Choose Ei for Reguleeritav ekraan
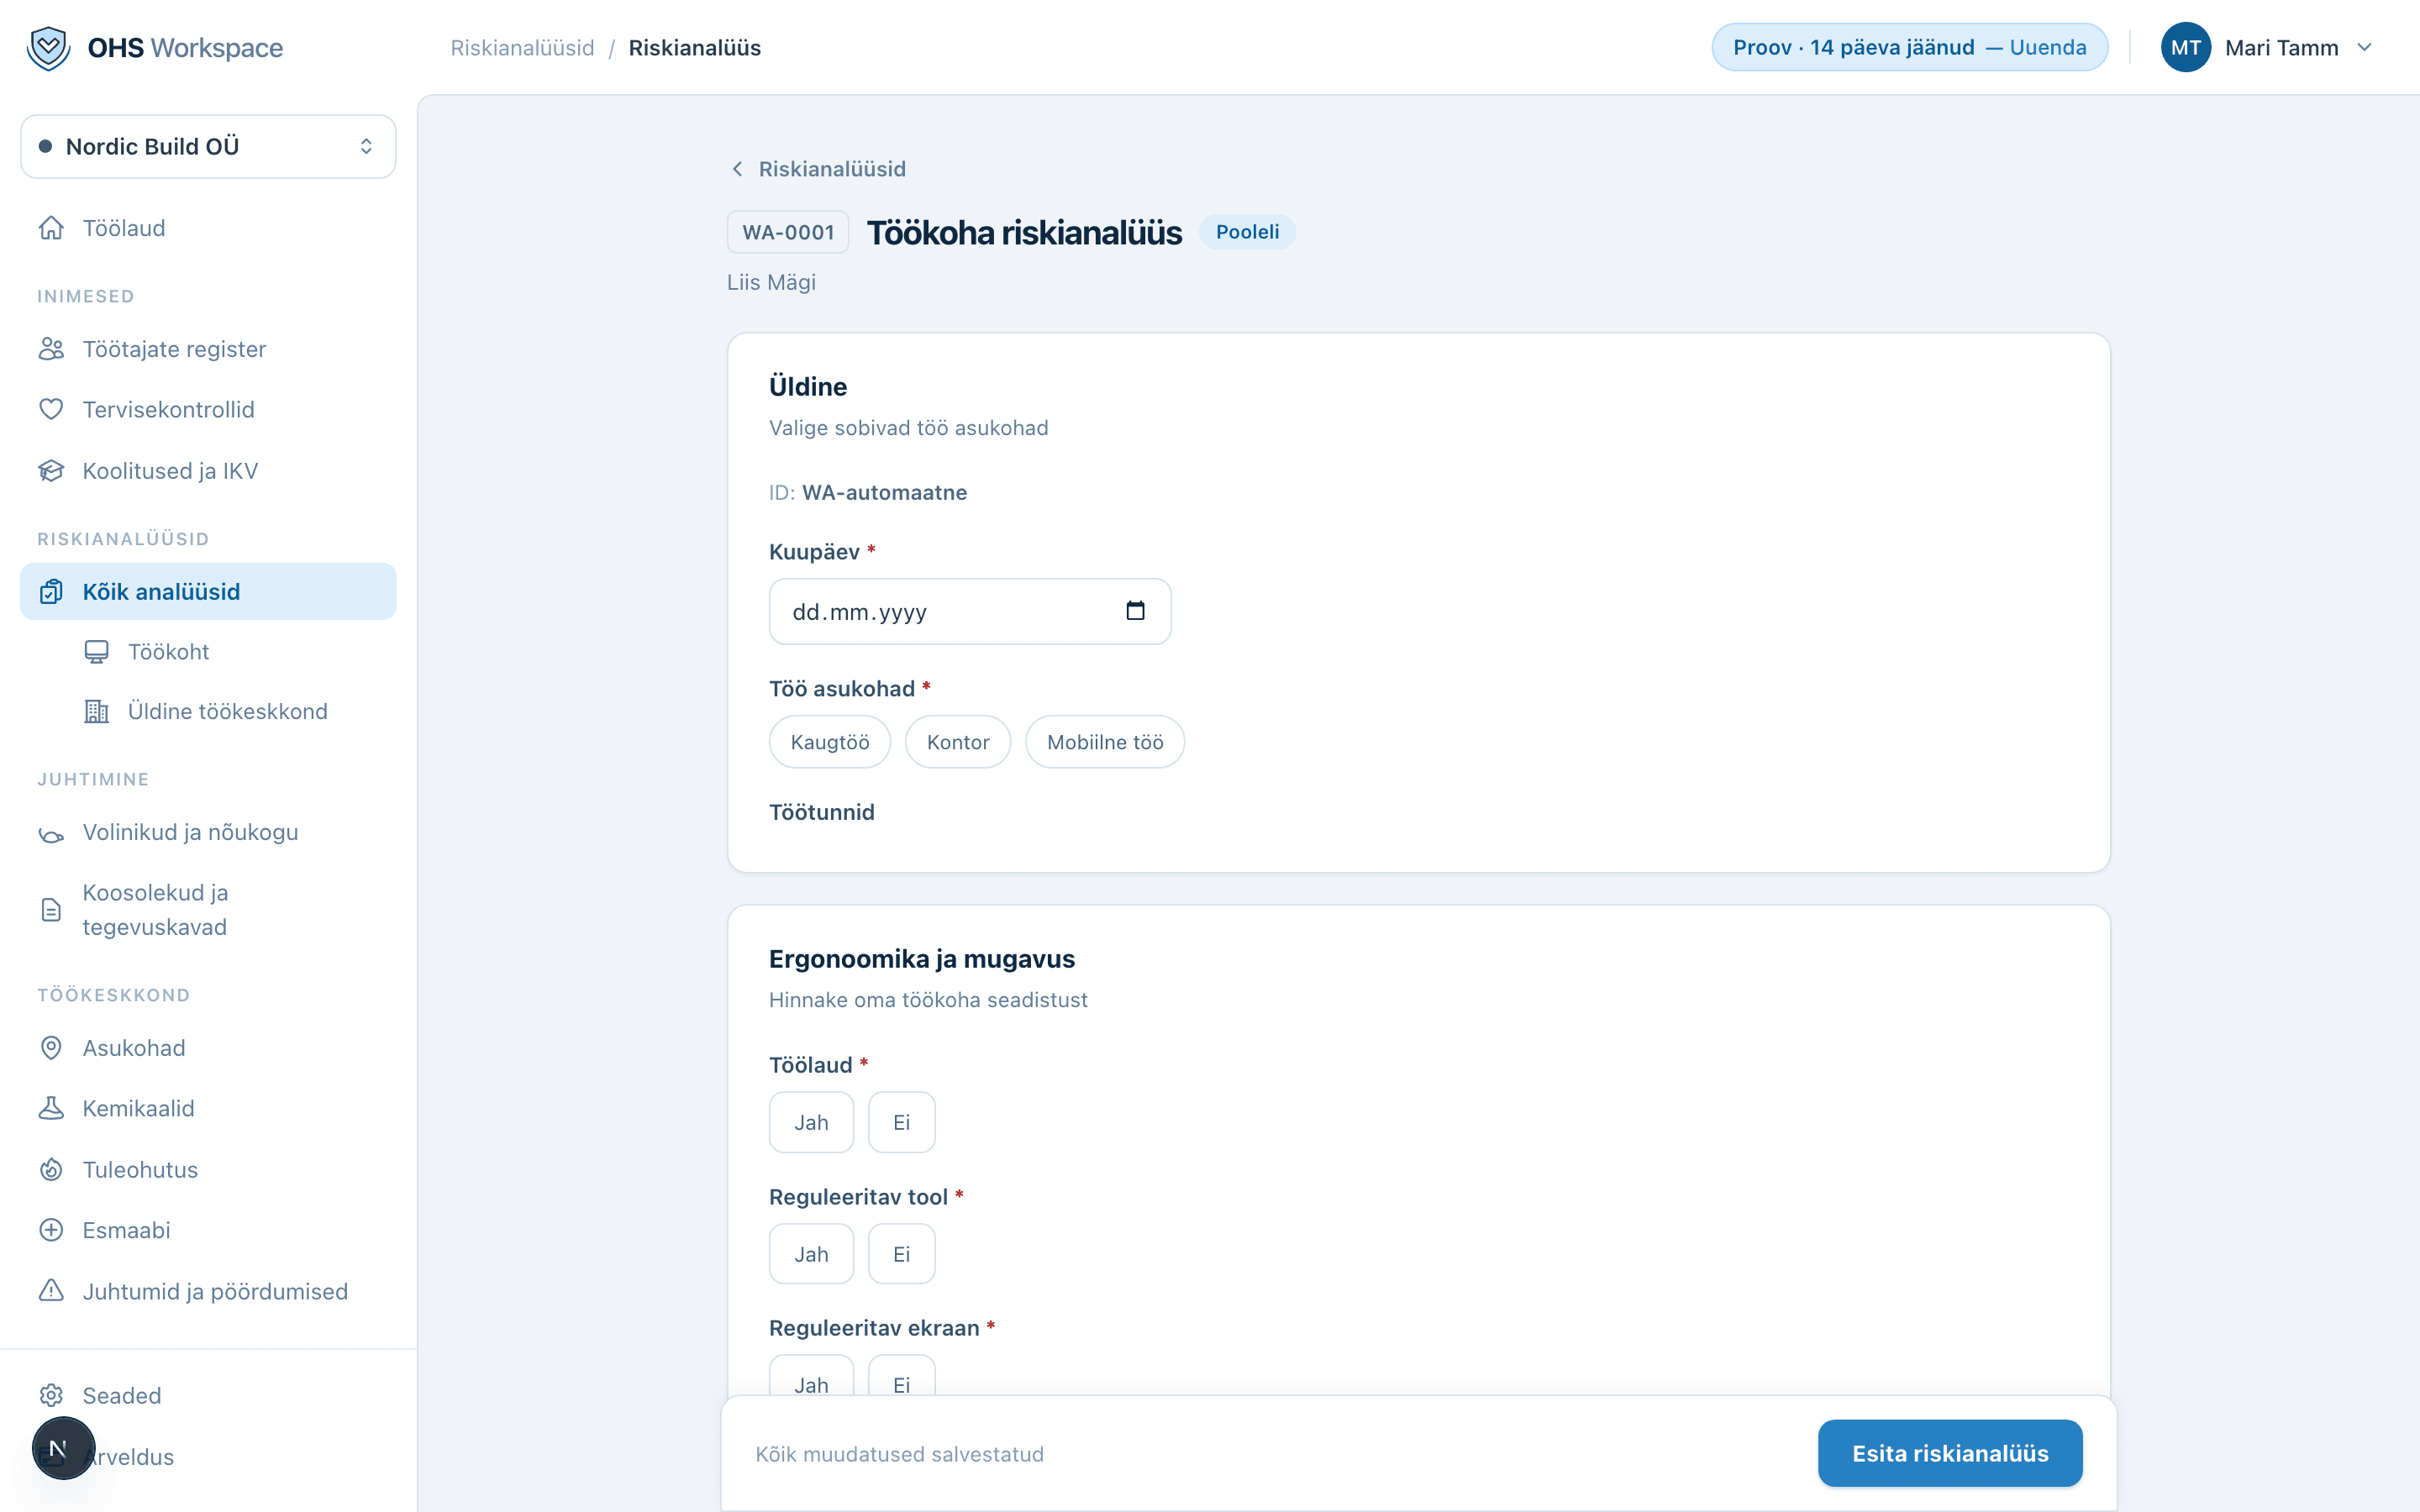Screen dimensions: 2420x1512 [x=901, y=1377]
